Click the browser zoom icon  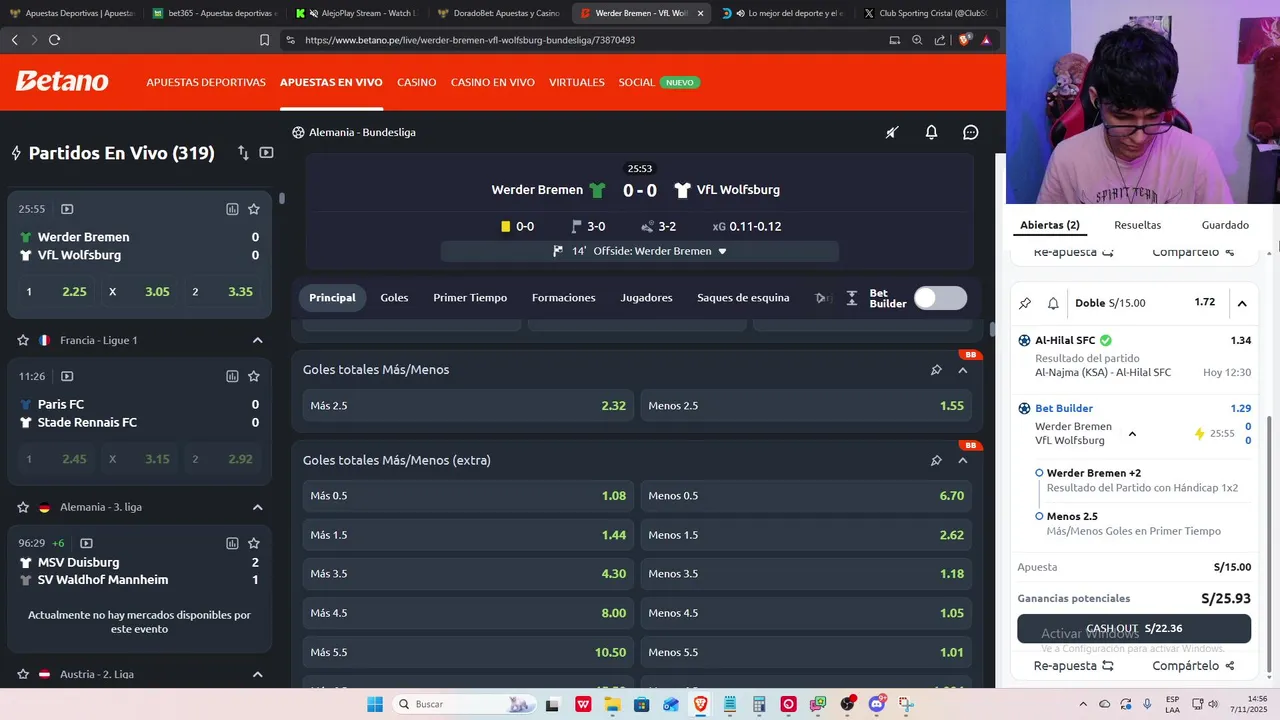pos(917,40)
